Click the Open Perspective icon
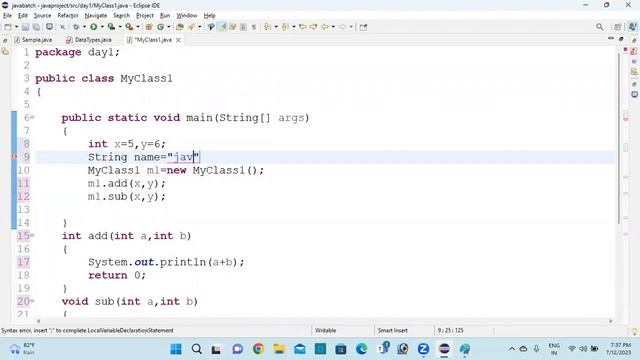The width and height of the screenshot is (640, 360). click(618, 27)
